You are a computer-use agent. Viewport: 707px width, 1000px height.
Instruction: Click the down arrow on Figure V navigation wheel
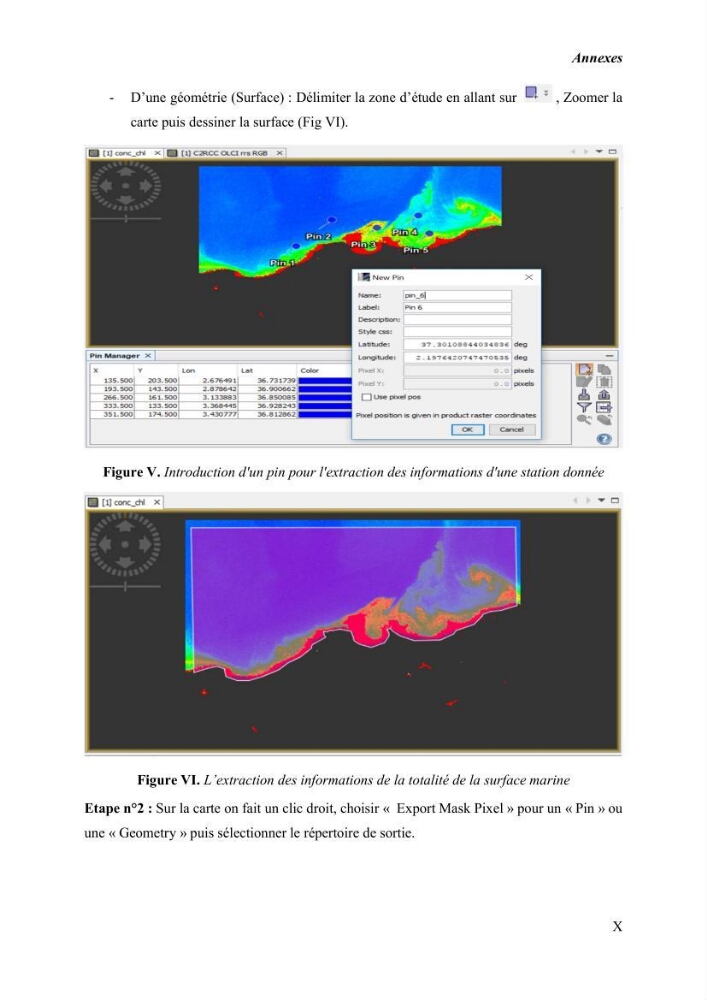pos(126,200)
